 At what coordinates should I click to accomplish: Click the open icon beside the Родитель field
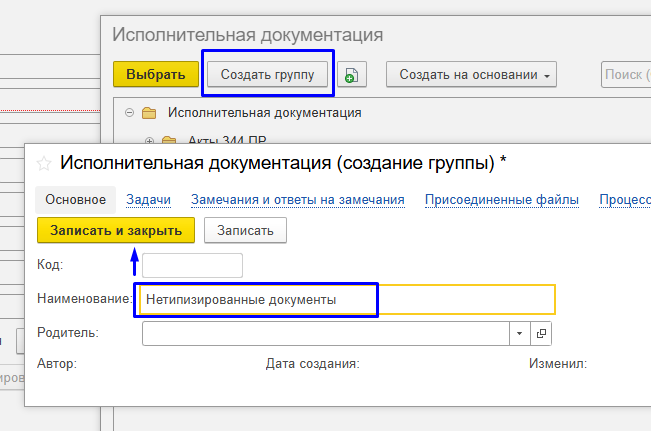[x=542, y=333]
